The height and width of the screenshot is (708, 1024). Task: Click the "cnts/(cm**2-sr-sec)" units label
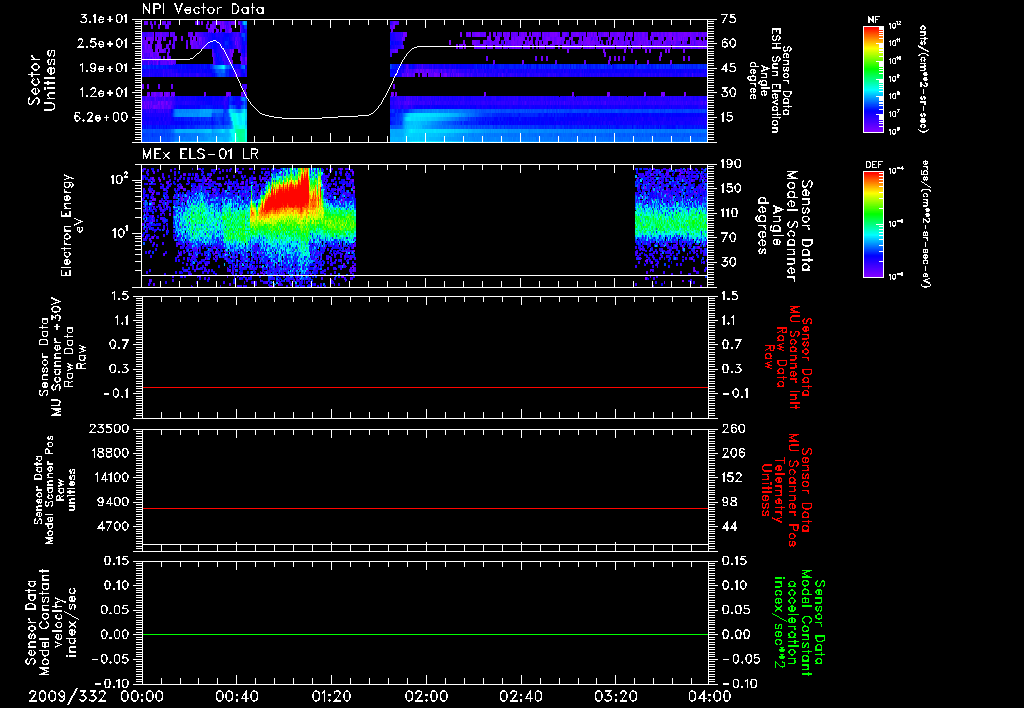pos(923,78)
